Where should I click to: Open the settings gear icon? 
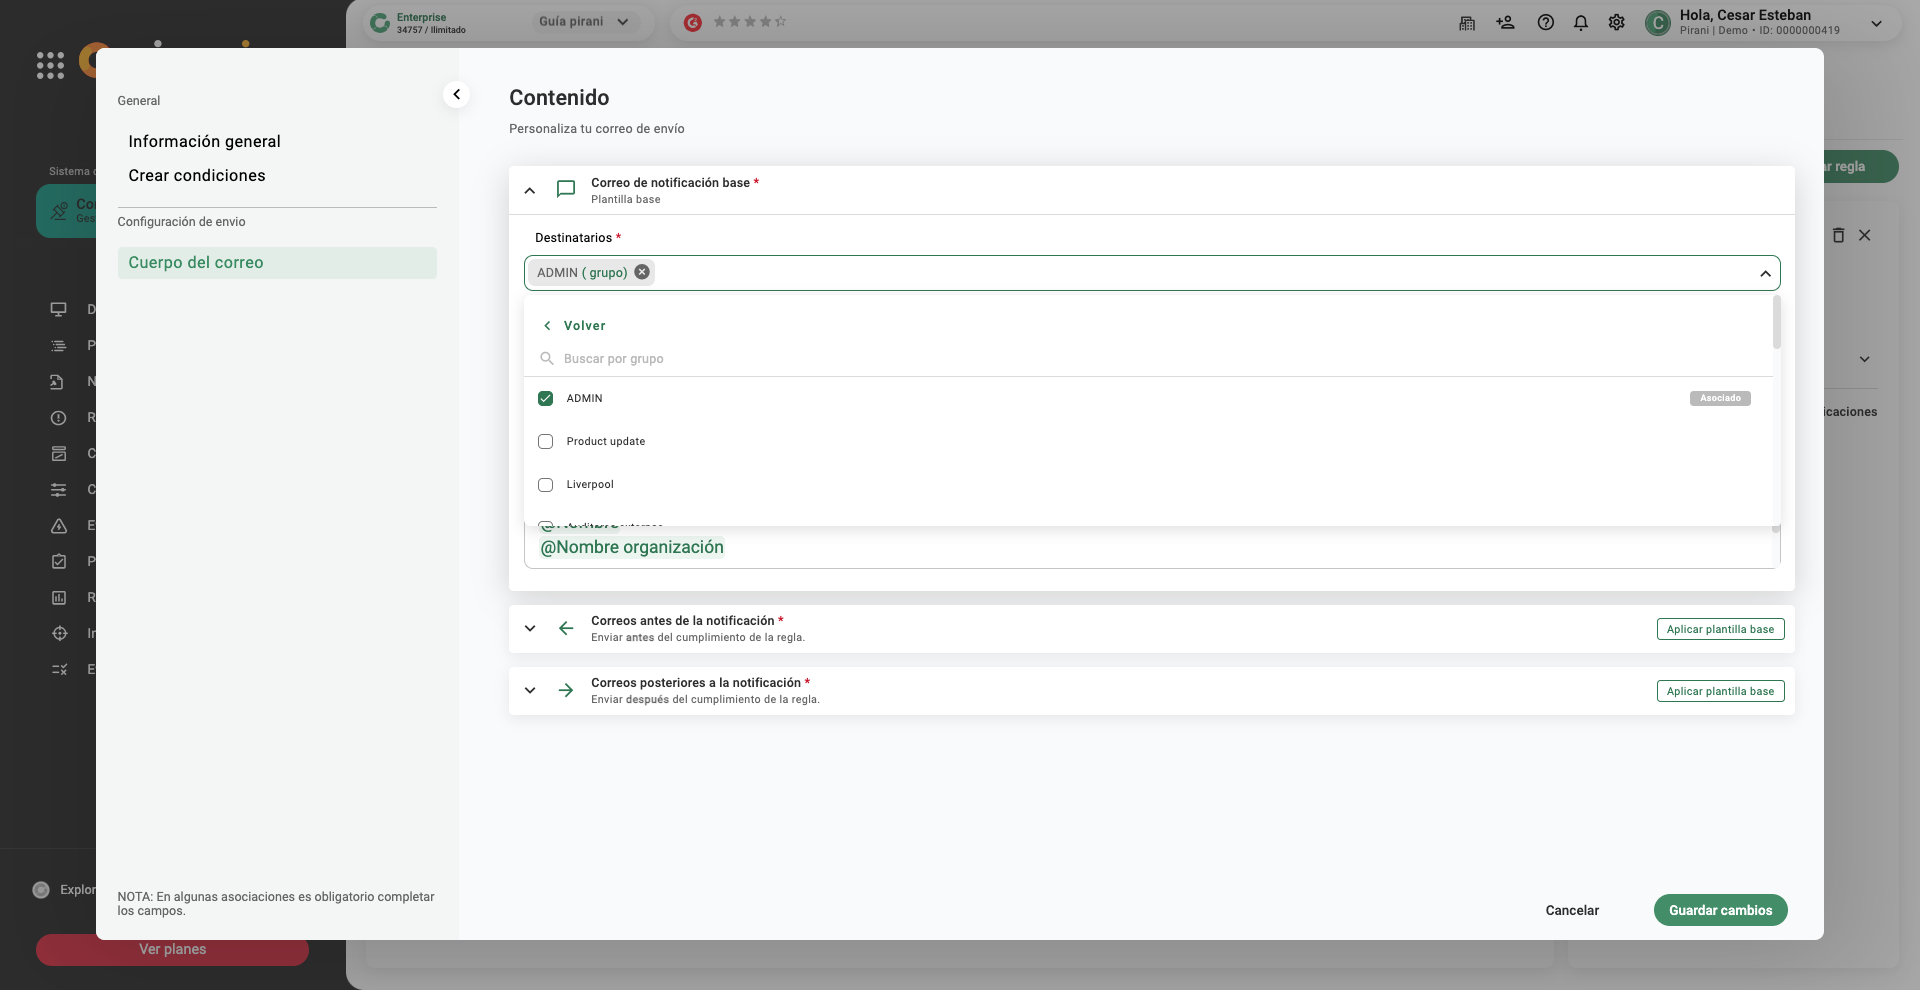[1616, 22]
